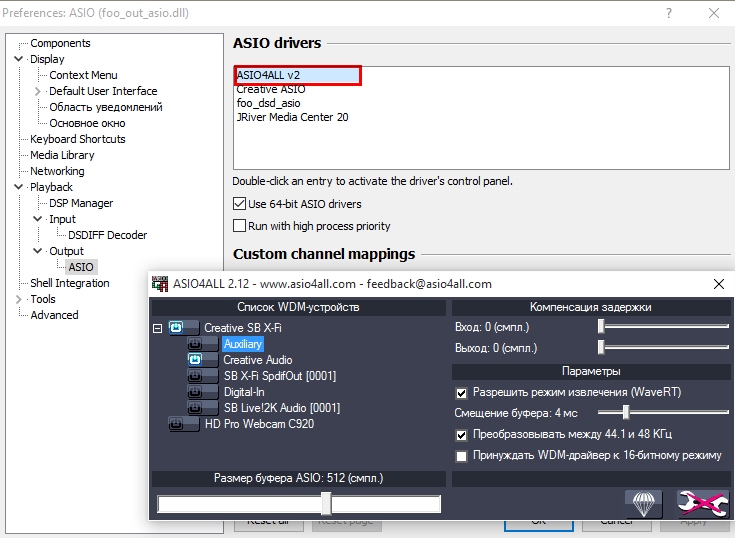
Task: Select Creative SB X-Fi device label
Action: click(x=243, y=328)
